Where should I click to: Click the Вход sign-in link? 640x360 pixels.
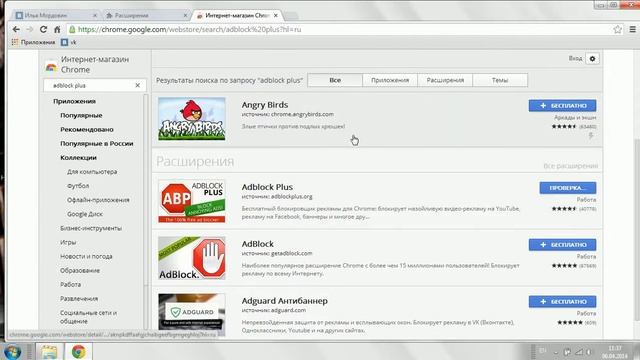(x=575, y=59)
